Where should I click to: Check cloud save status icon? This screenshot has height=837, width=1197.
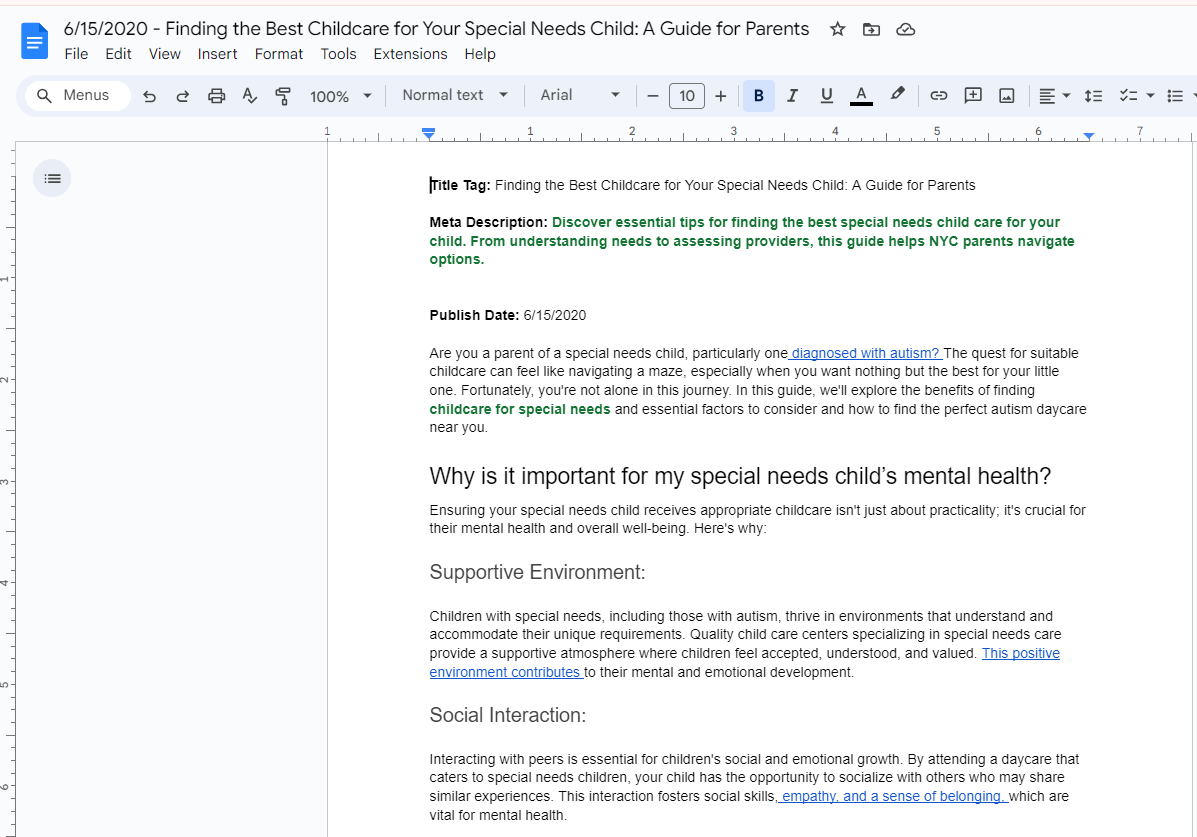point(905,29)
